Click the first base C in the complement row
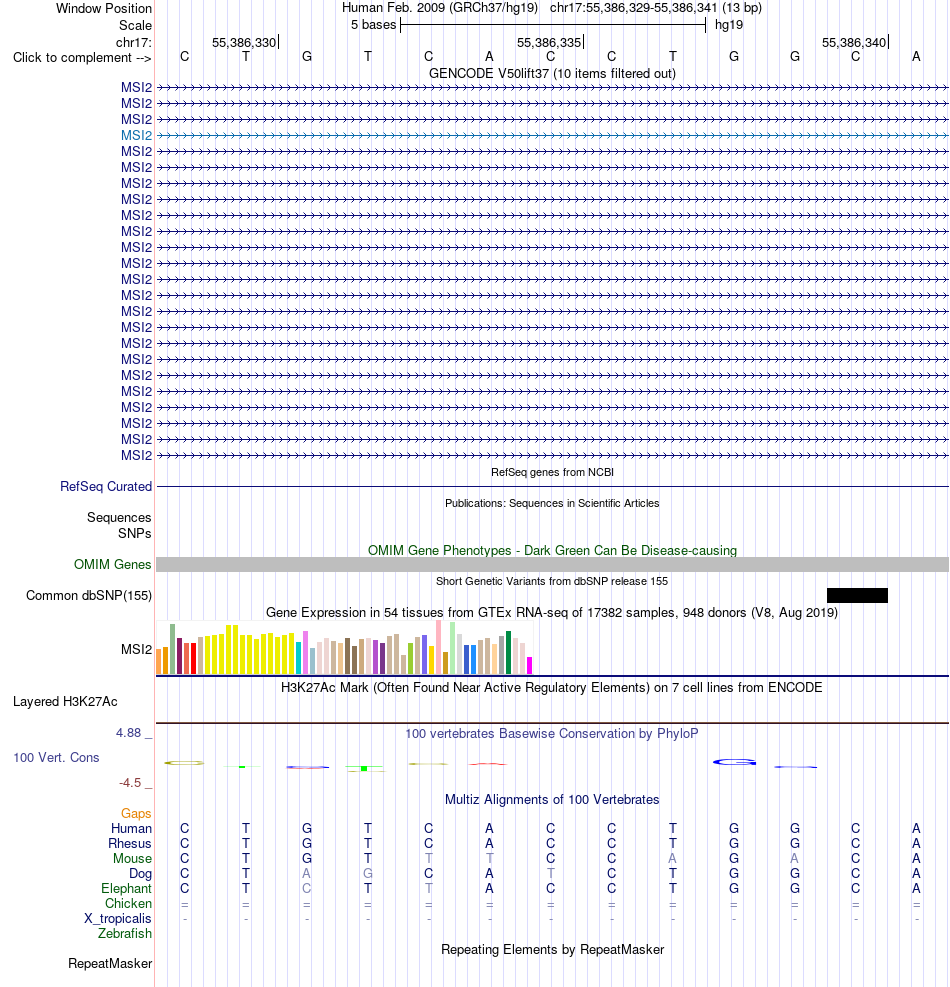Screen dimensions: 950x987 click(184, 57)
